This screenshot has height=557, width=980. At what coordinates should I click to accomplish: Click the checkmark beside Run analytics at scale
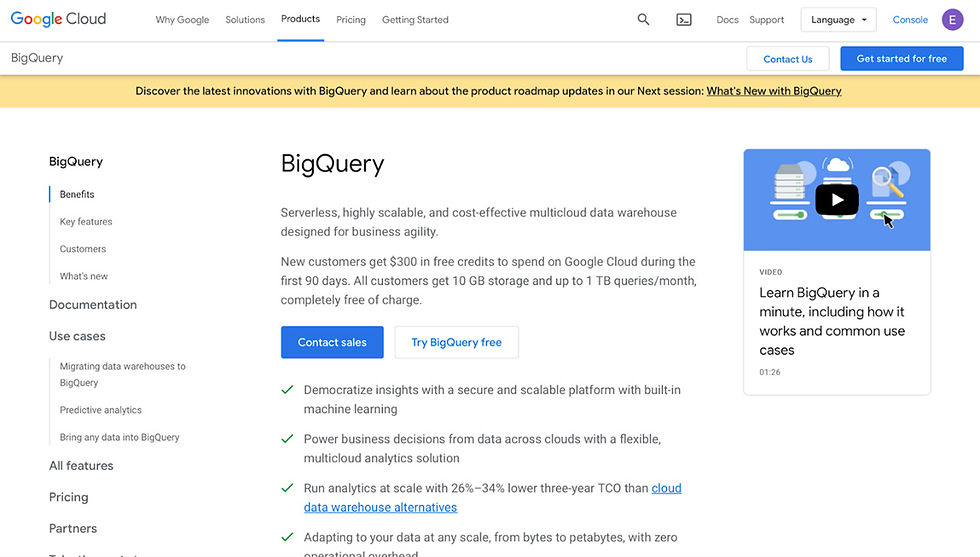pos(288,488)
